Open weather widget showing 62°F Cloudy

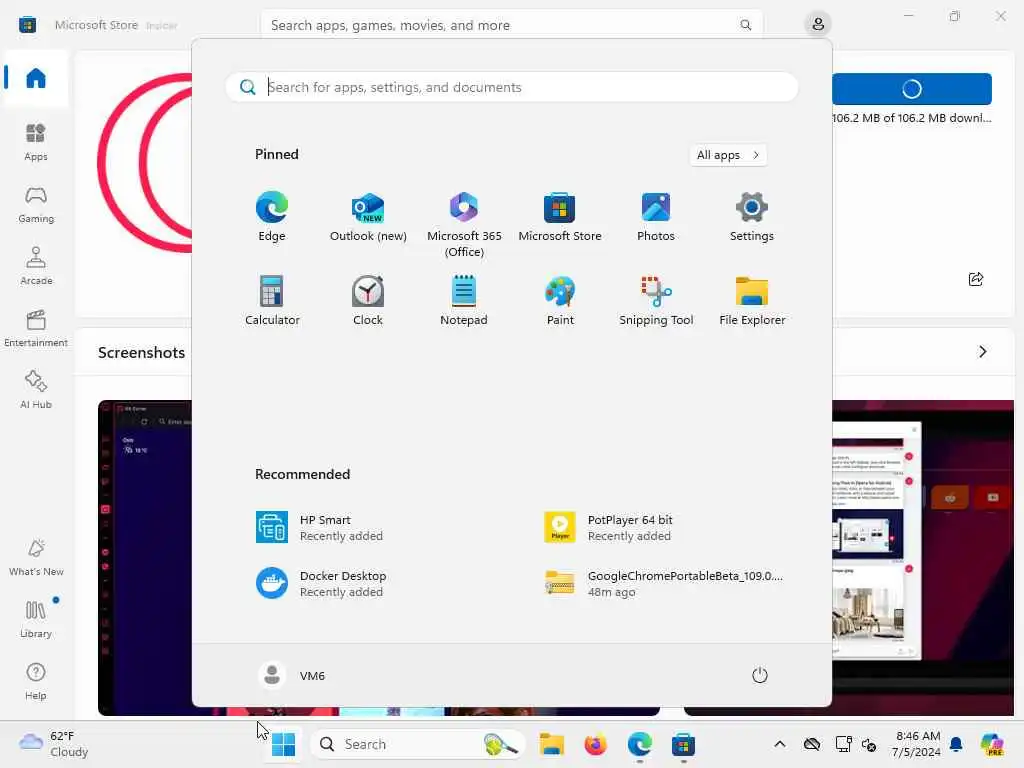[54, 744]
